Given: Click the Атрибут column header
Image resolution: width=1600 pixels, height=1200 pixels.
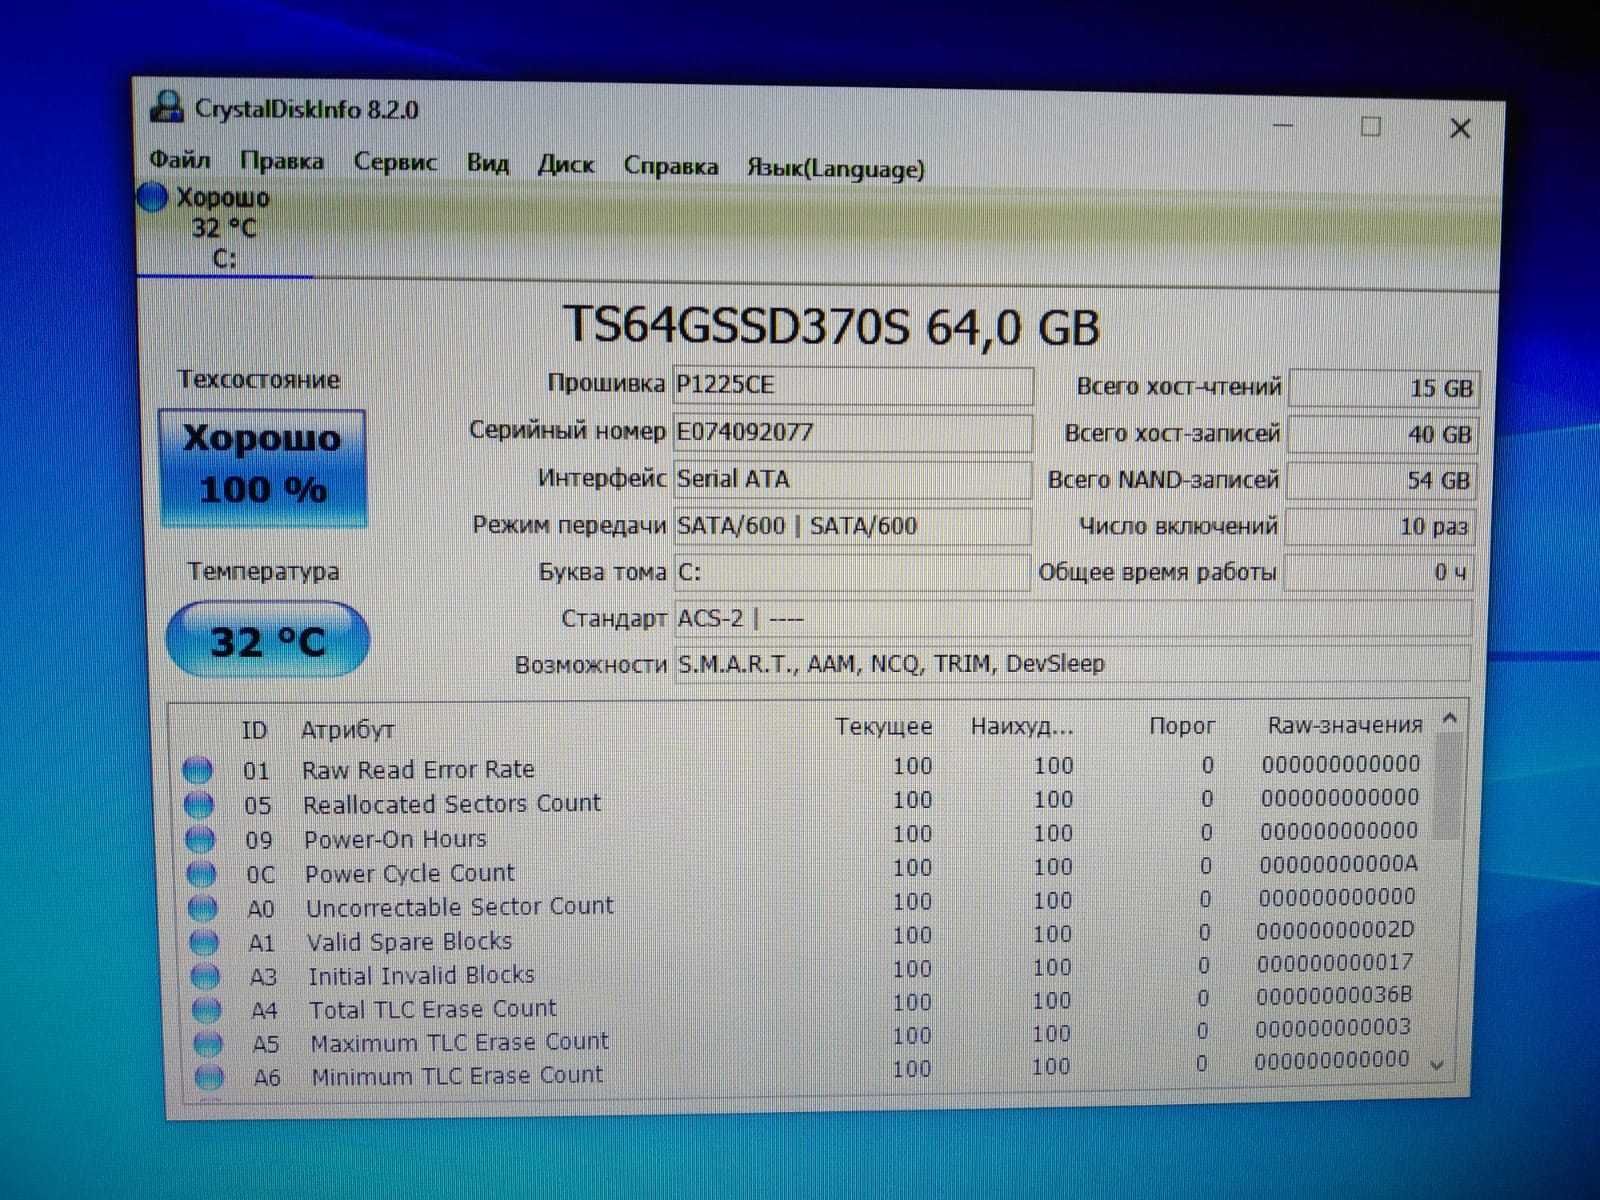Looking at the screenshot, I should (x=348, y=730).
